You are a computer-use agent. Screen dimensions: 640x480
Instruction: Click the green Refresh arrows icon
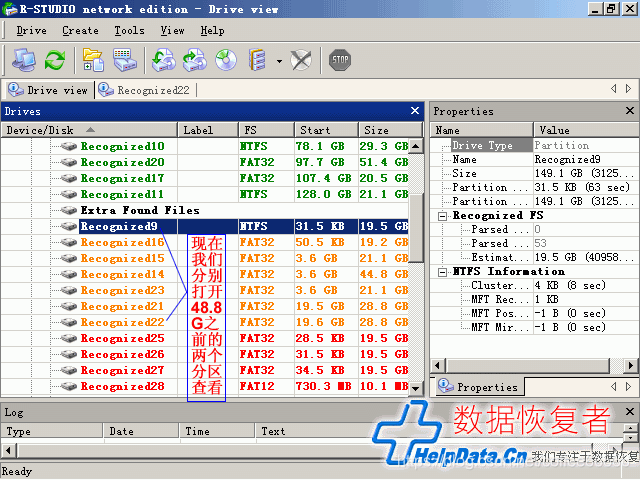pyautogui.click(x=55, y=60)
